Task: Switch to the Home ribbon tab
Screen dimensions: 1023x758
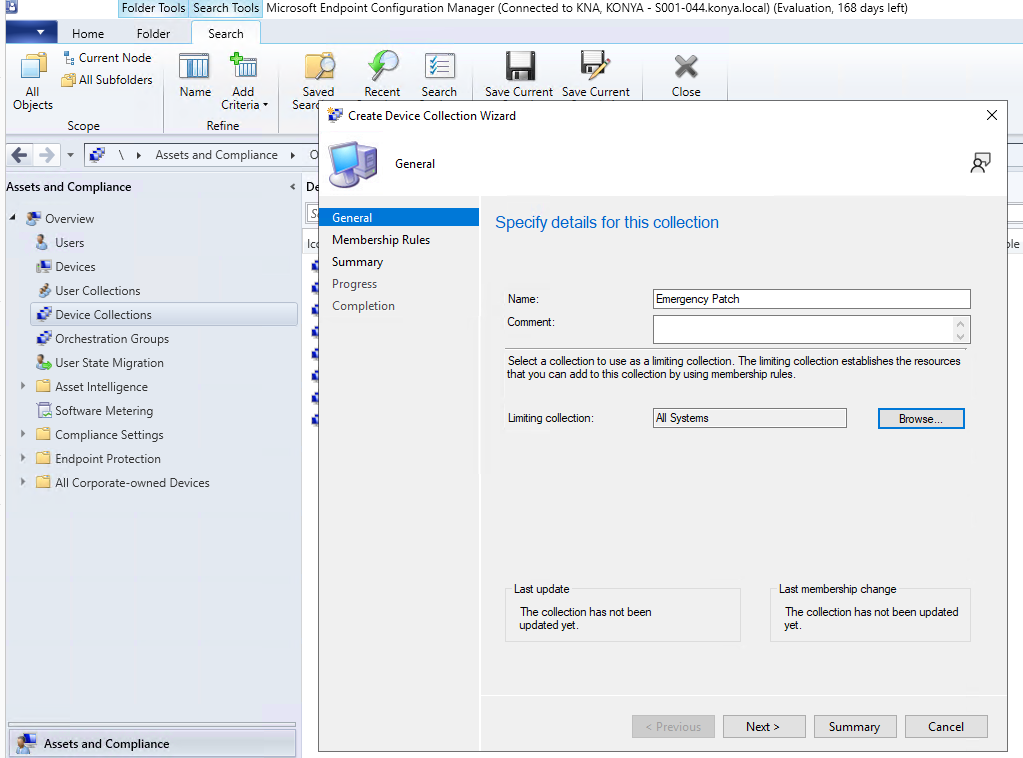Action: (x=88, y=34)
